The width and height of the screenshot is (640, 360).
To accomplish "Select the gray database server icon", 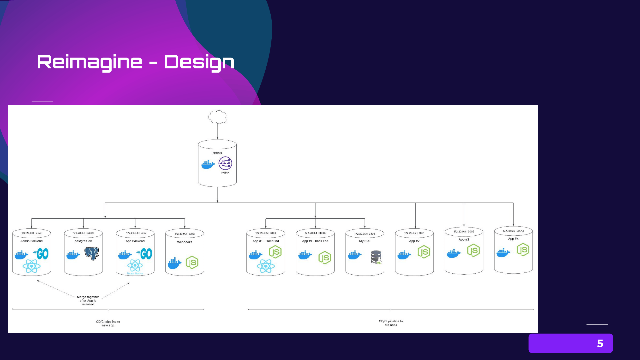I will [x=376, y=257].
